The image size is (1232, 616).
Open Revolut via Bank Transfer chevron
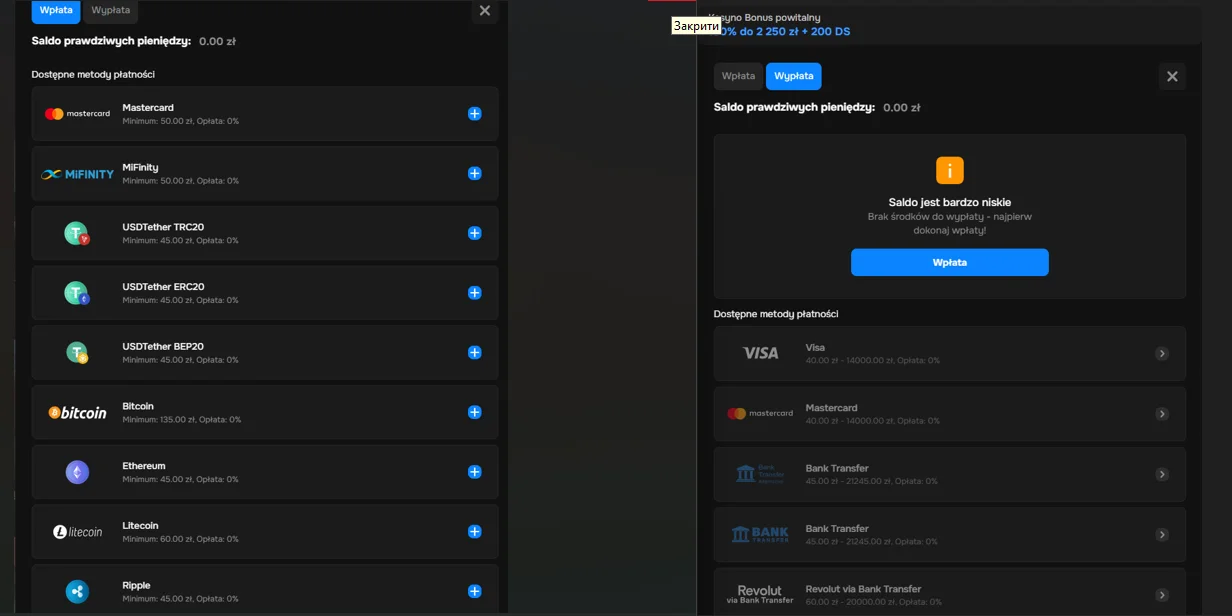(x=1161, y=595)
